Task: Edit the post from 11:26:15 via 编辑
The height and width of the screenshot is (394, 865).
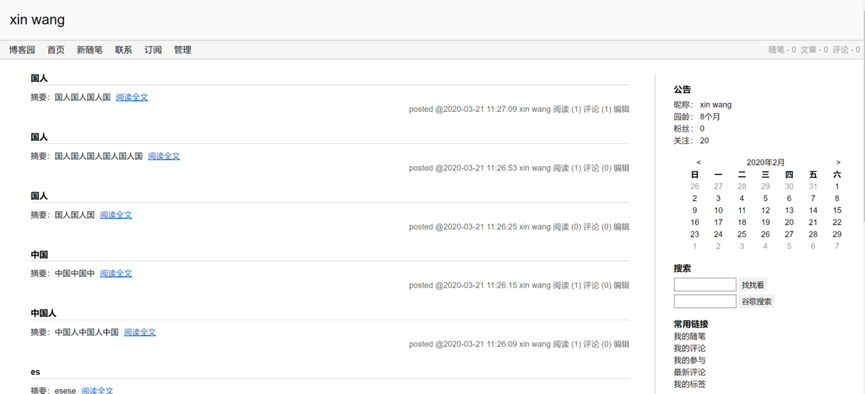Action: pos(622,285)
